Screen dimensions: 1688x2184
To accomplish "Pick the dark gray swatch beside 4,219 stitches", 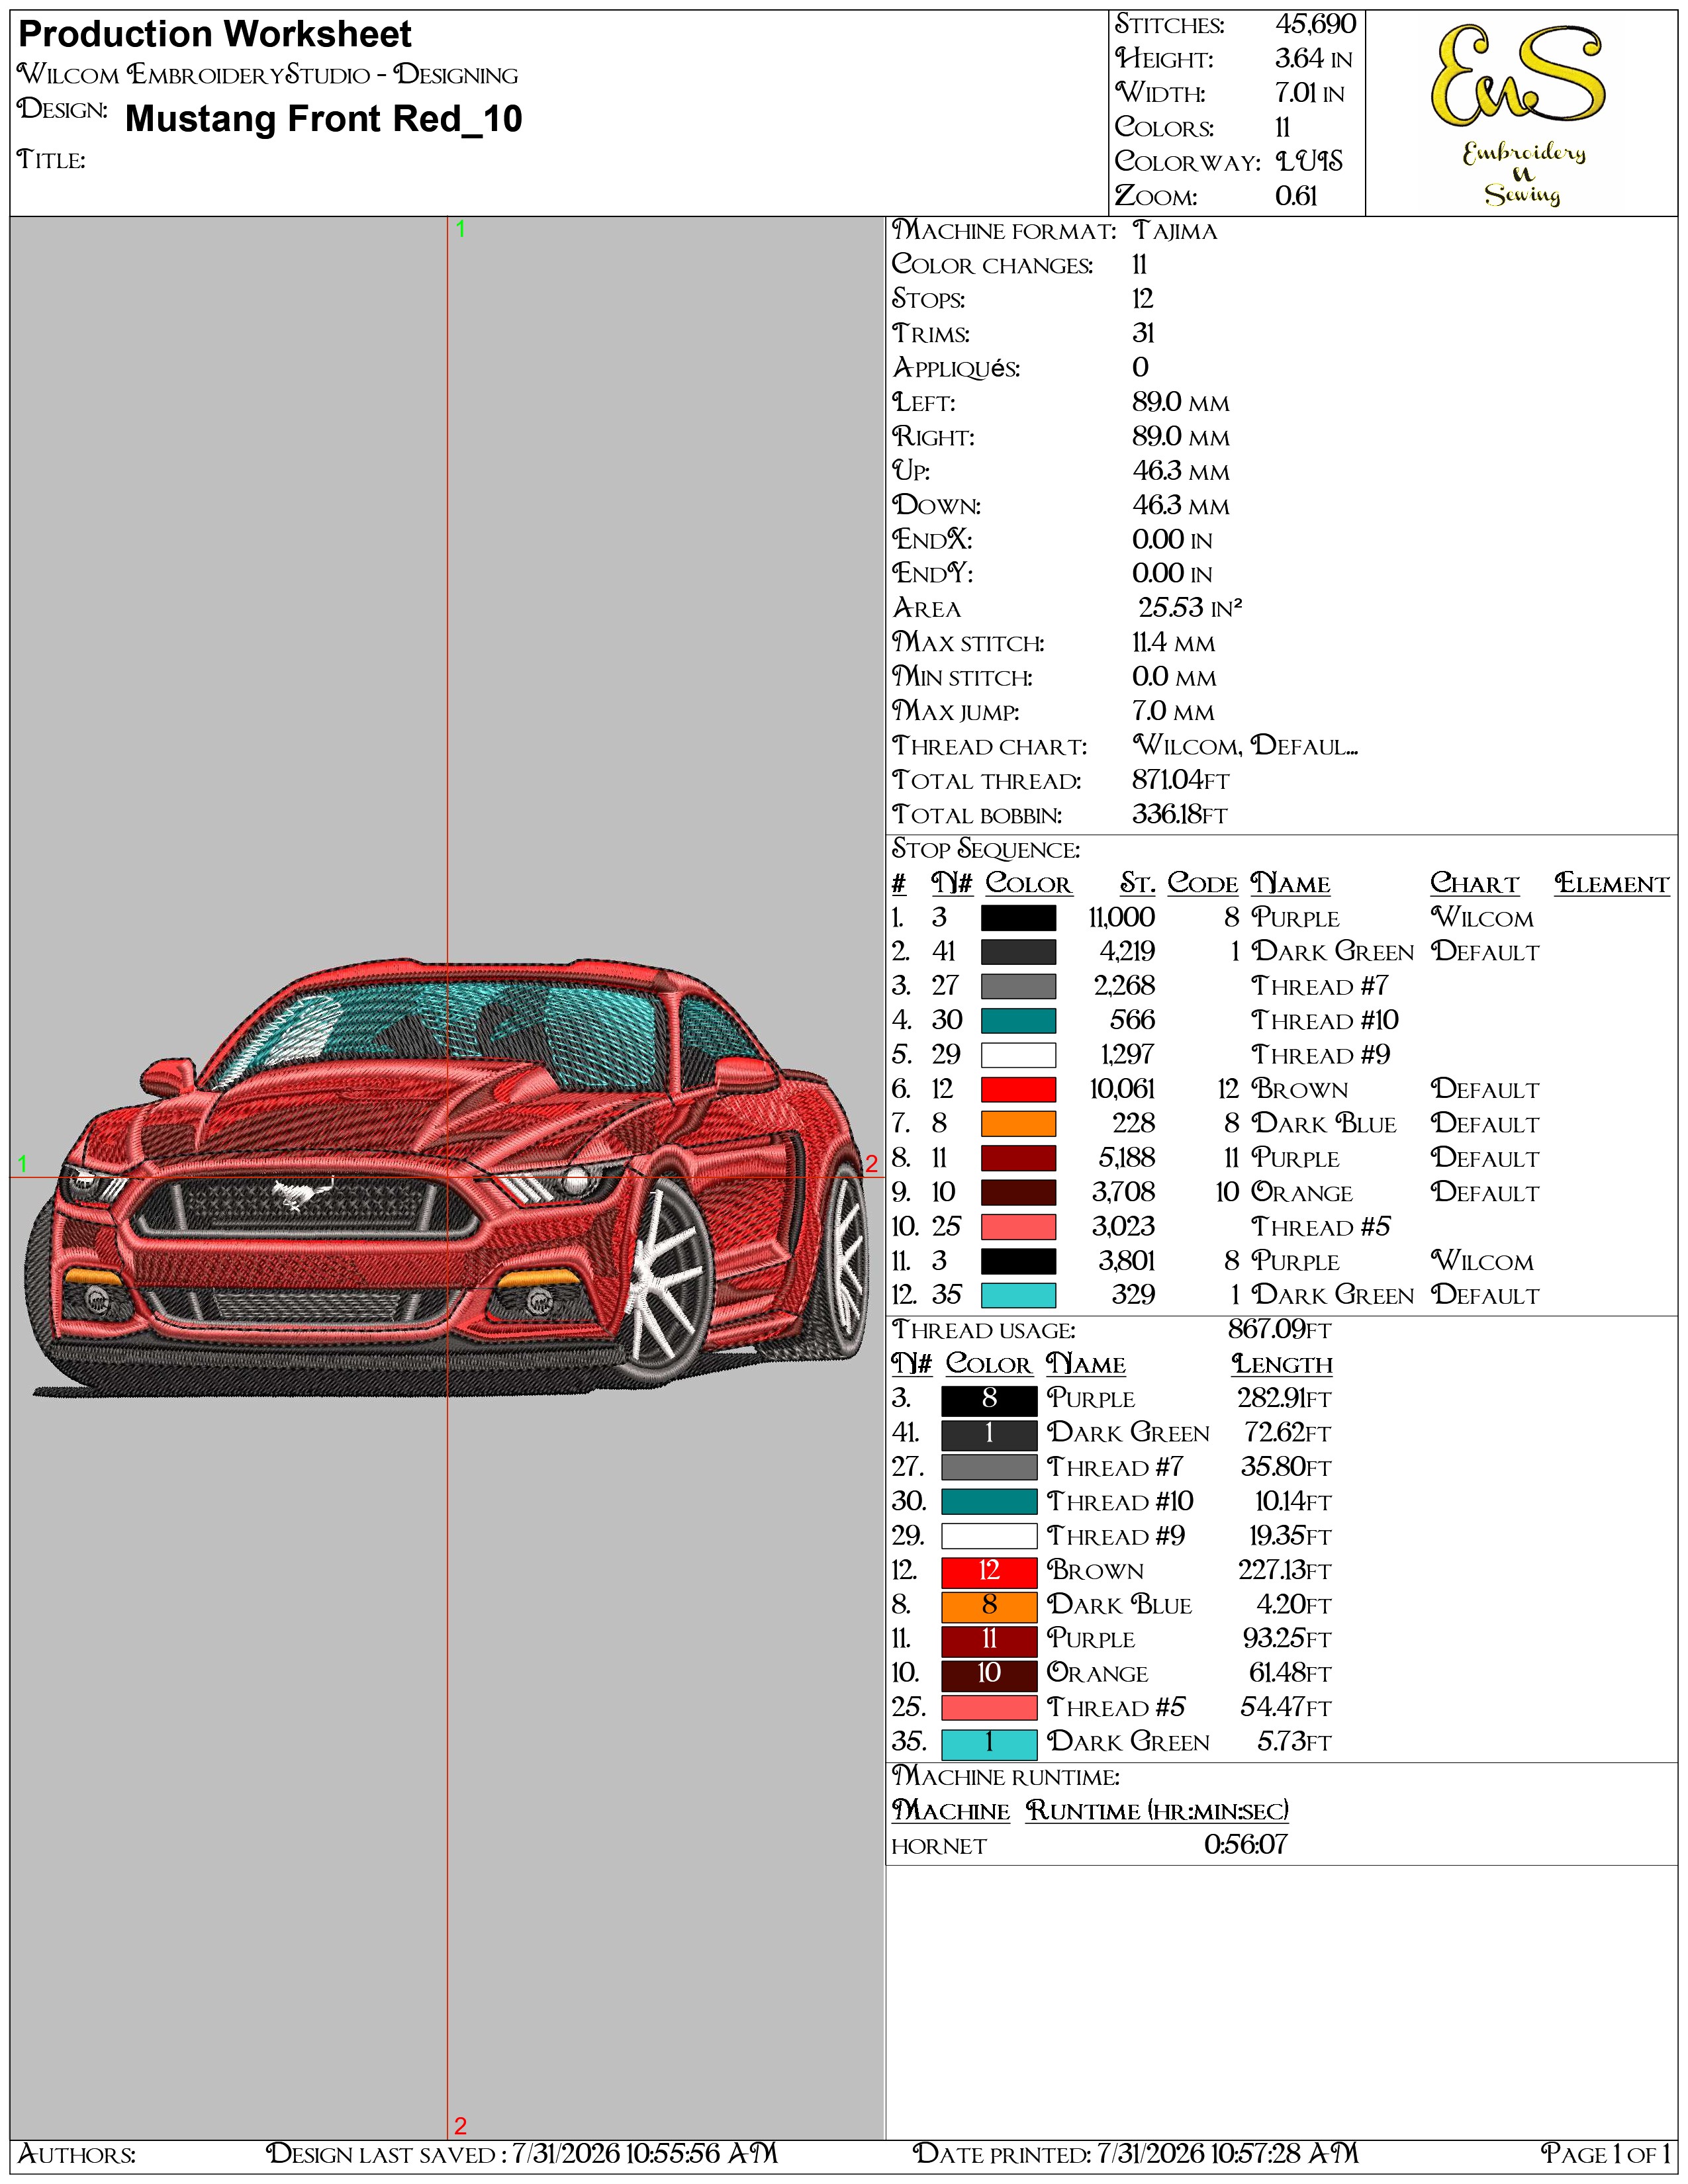I will tap(1018, 952).
